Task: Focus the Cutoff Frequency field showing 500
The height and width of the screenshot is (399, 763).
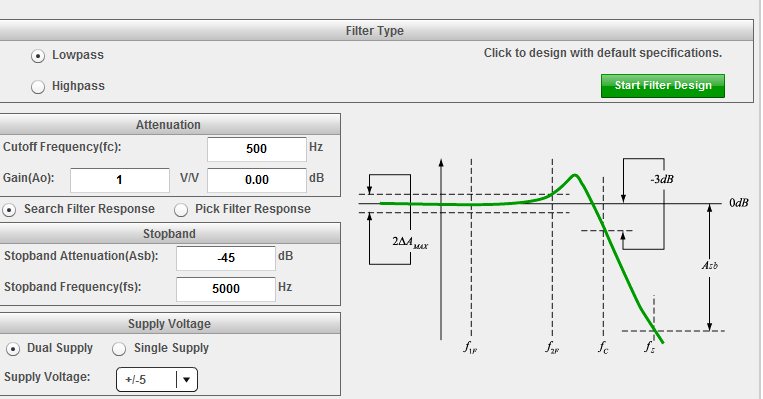Action: 256,149
